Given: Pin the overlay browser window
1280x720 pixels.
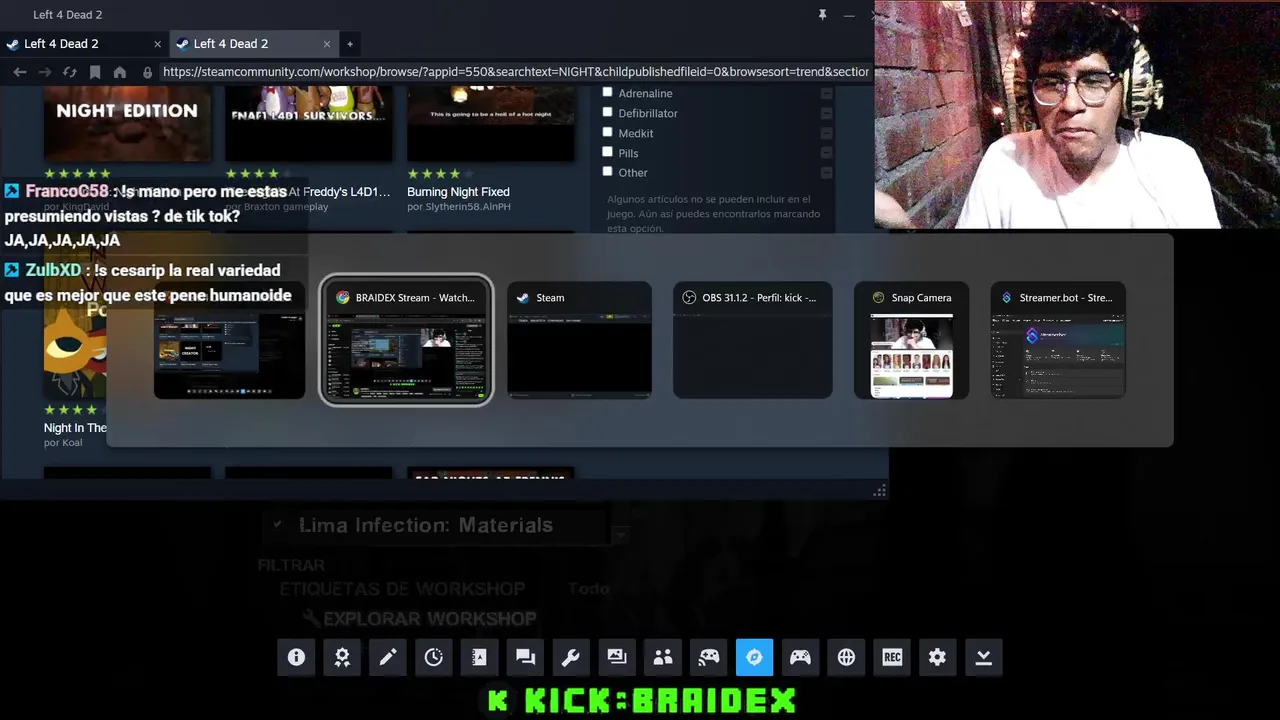Looking at the screenshot, I should (822, 15).
